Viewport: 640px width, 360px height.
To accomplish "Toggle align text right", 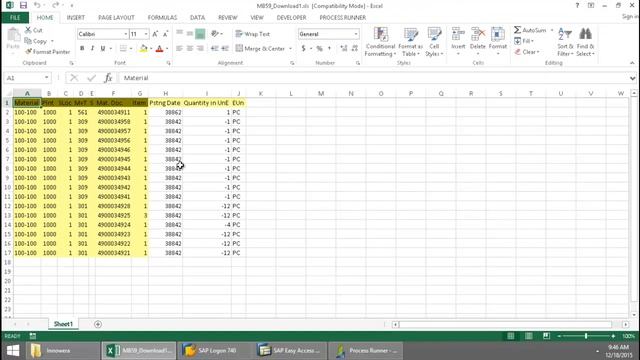I will (200, 49).
